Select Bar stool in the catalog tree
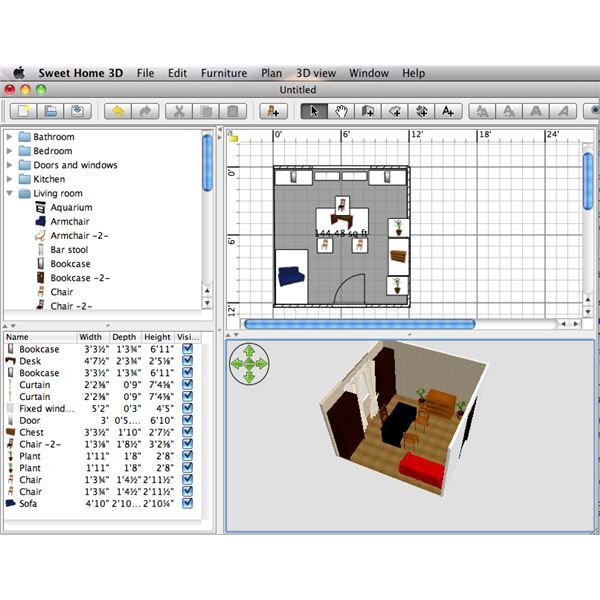The width and height of the screenshot is (600, 600). (69, 250)
